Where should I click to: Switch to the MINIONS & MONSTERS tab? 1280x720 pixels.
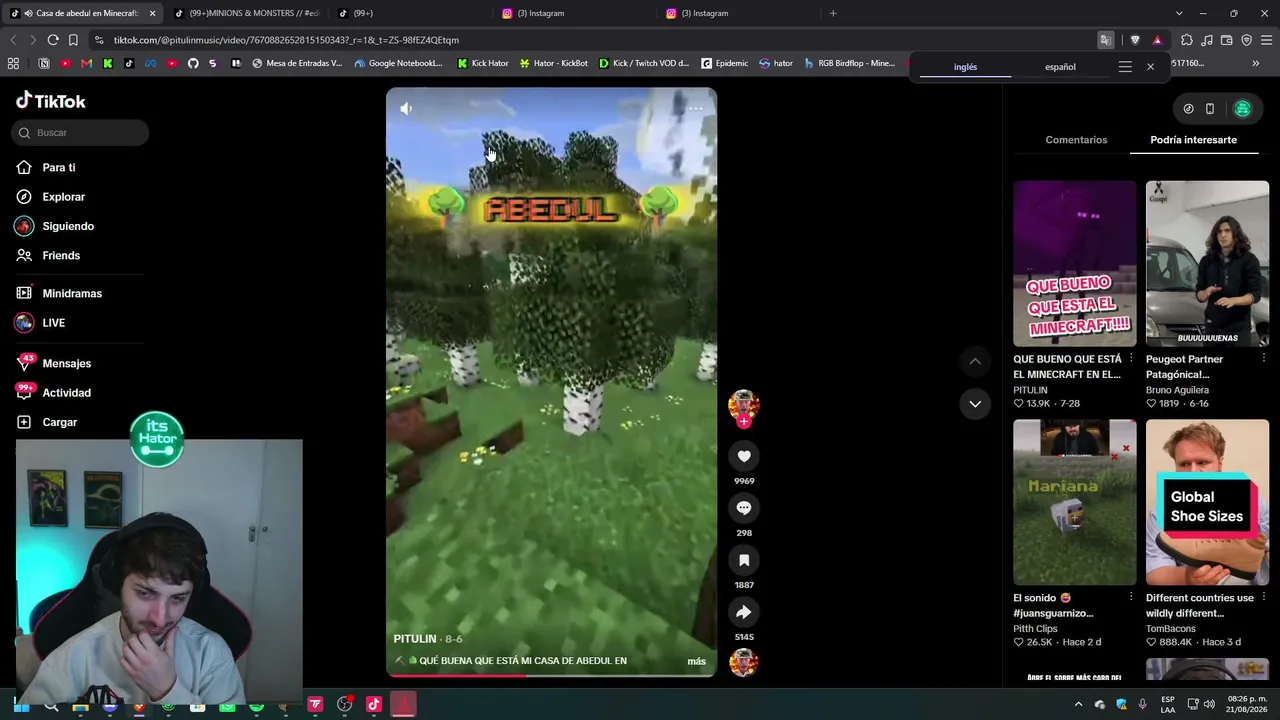click(x=245, y=13)
